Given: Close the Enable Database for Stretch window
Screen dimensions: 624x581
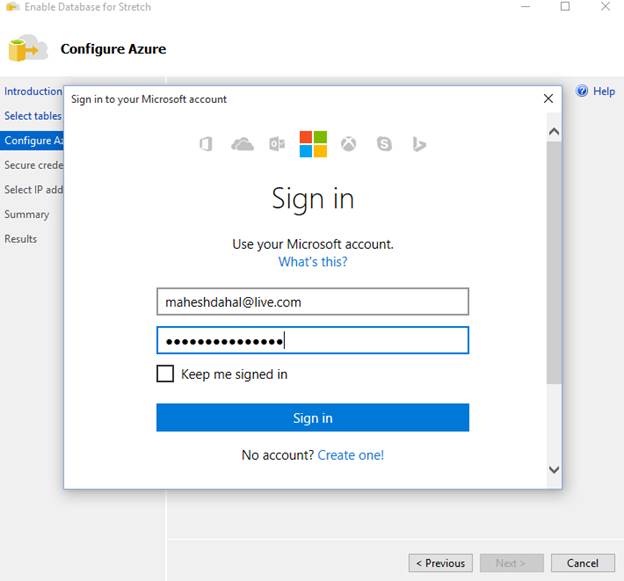Looking at the screenshot, I should pos(605,7).
